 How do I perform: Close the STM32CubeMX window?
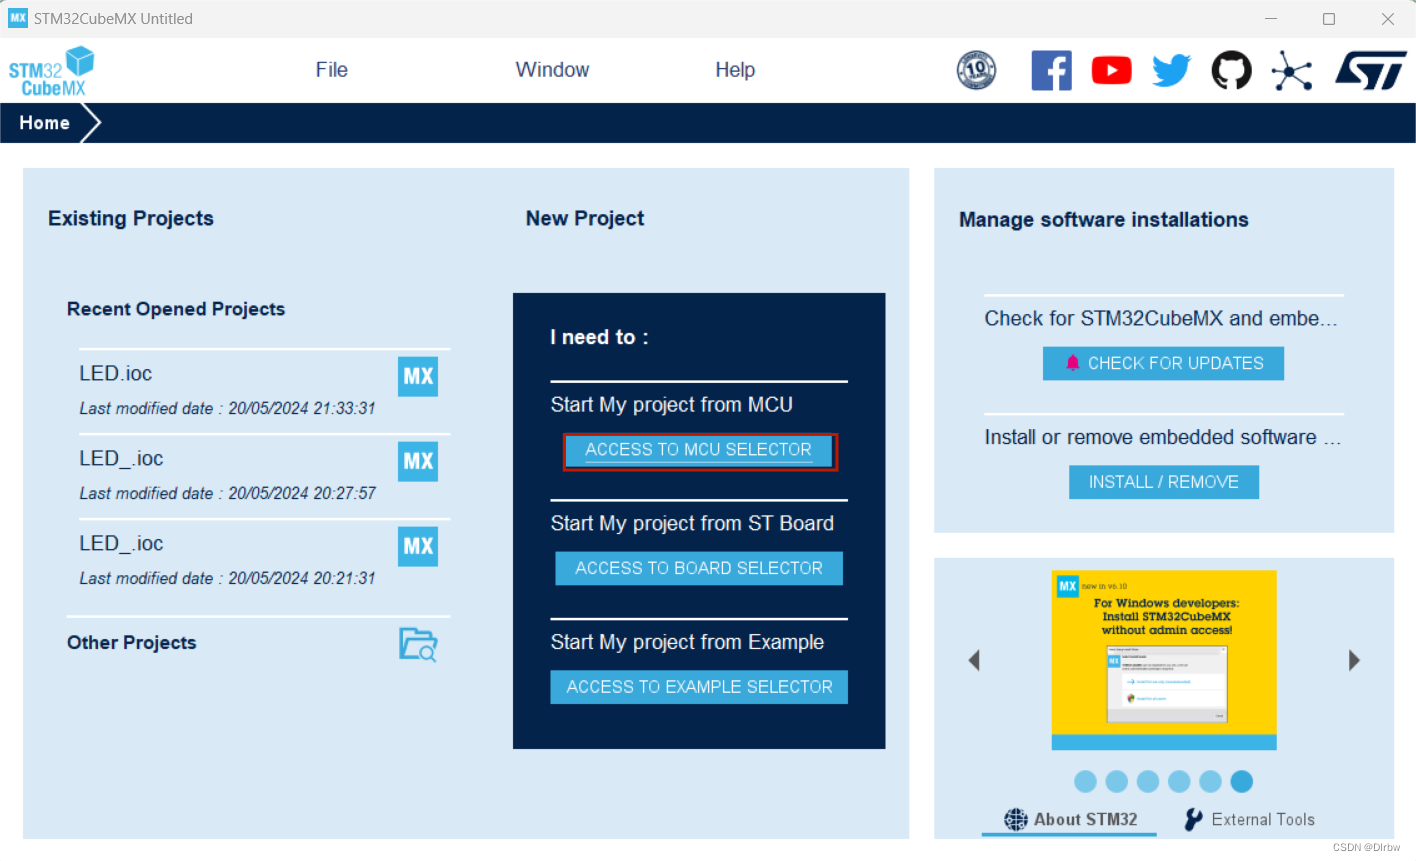[1388, 19]
